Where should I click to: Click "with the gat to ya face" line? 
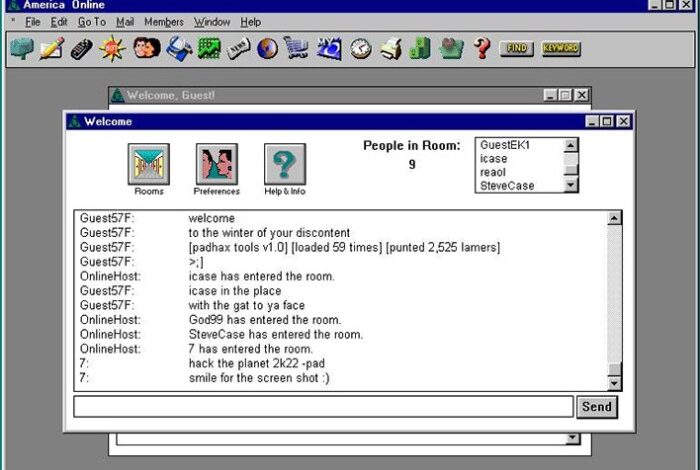[x=246, y=305]
